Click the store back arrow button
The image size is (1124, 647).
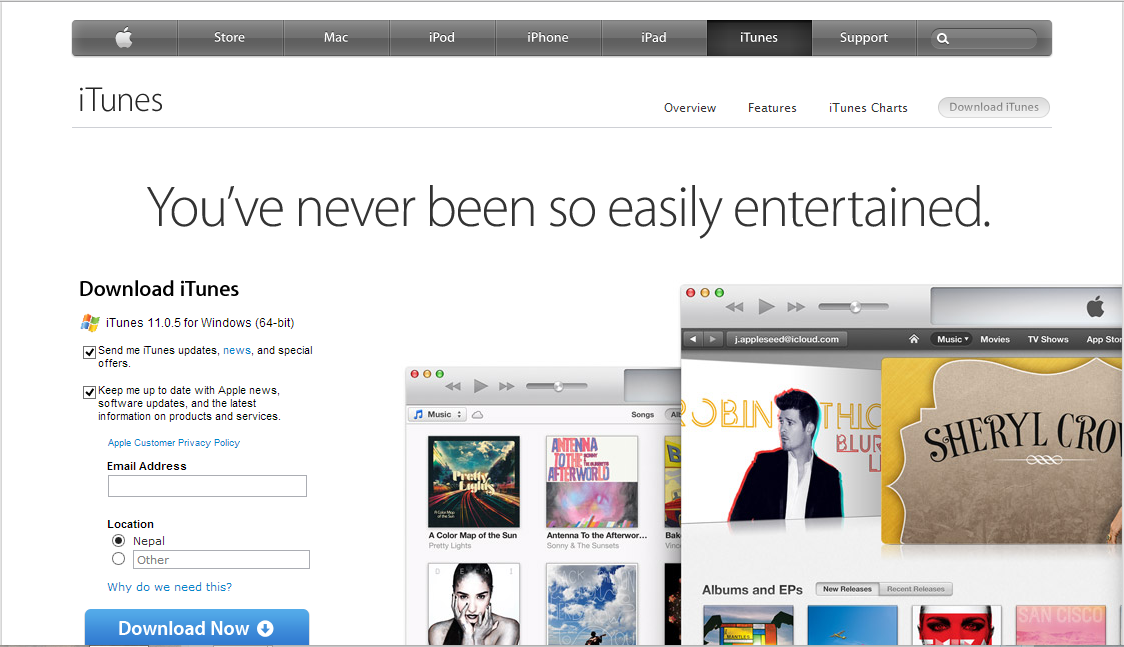[692, 339]
